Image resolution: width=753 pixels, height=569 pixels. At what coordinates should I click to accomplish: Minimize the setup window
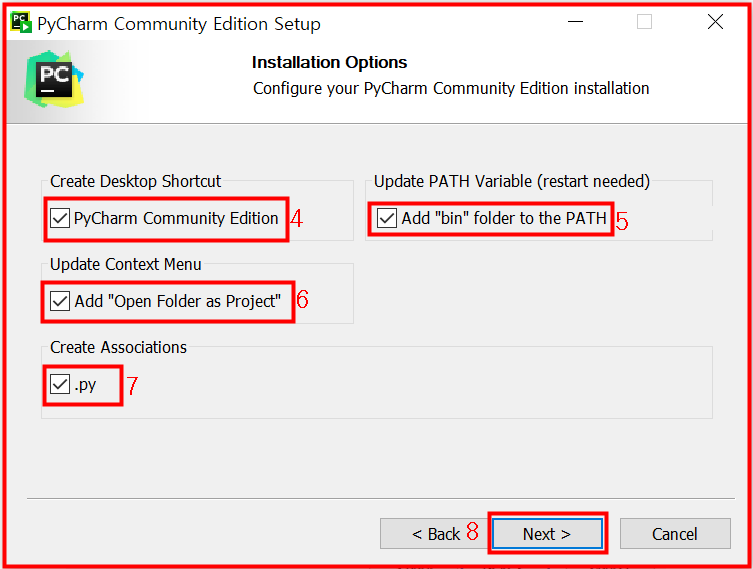(575, 22)
